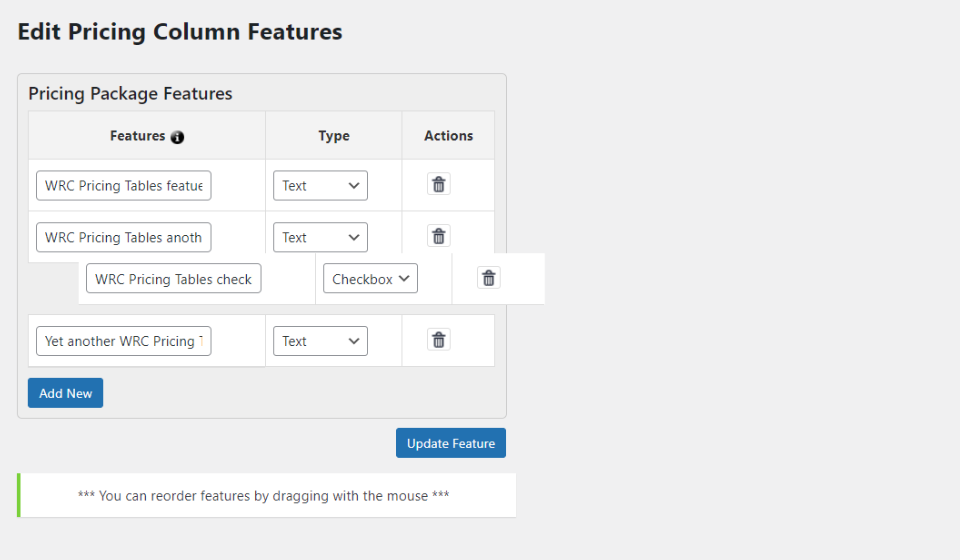Click the Features column header

click(137, 136)
